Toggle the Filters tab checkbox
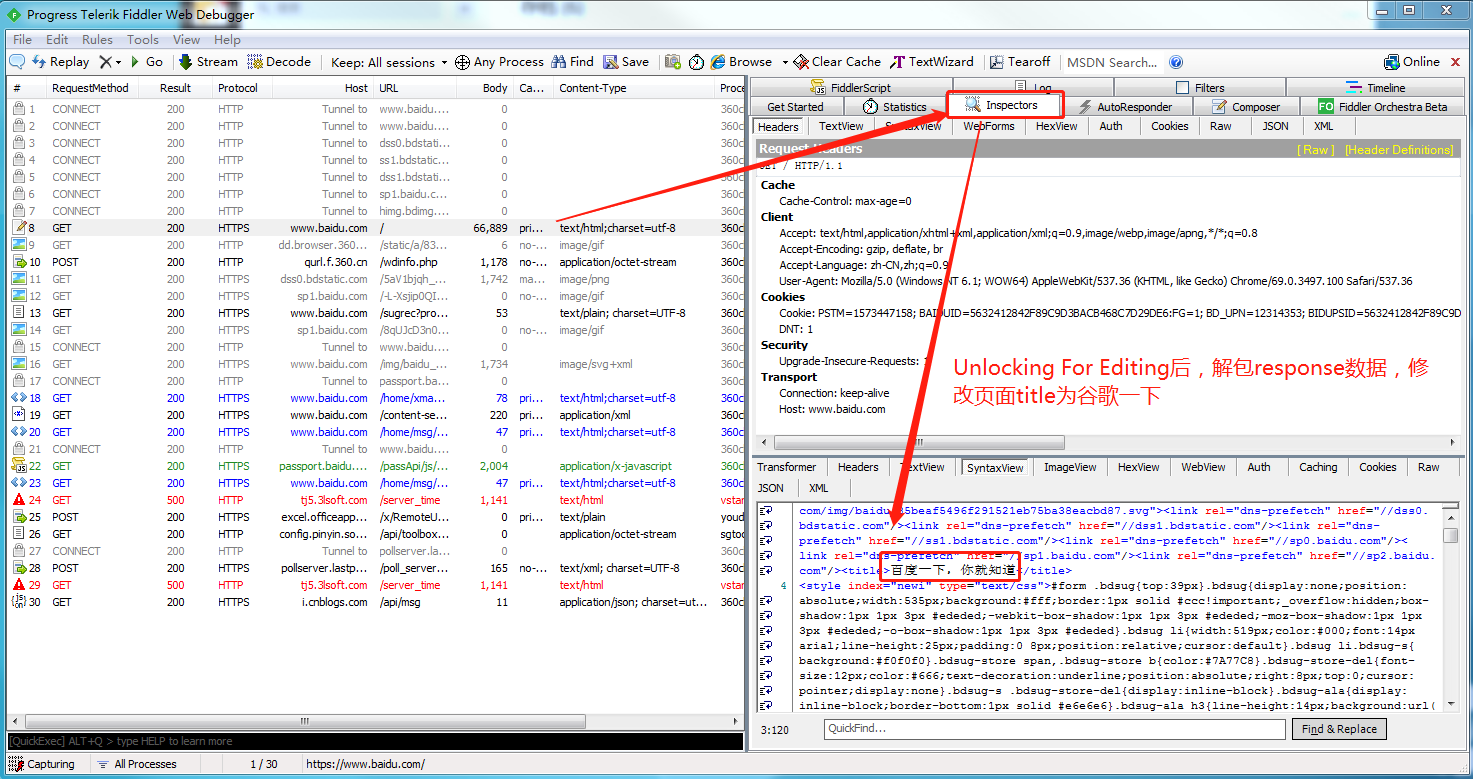This screenshot has width=1473, height=779. pyautogui.click(x=1183, y=88)
